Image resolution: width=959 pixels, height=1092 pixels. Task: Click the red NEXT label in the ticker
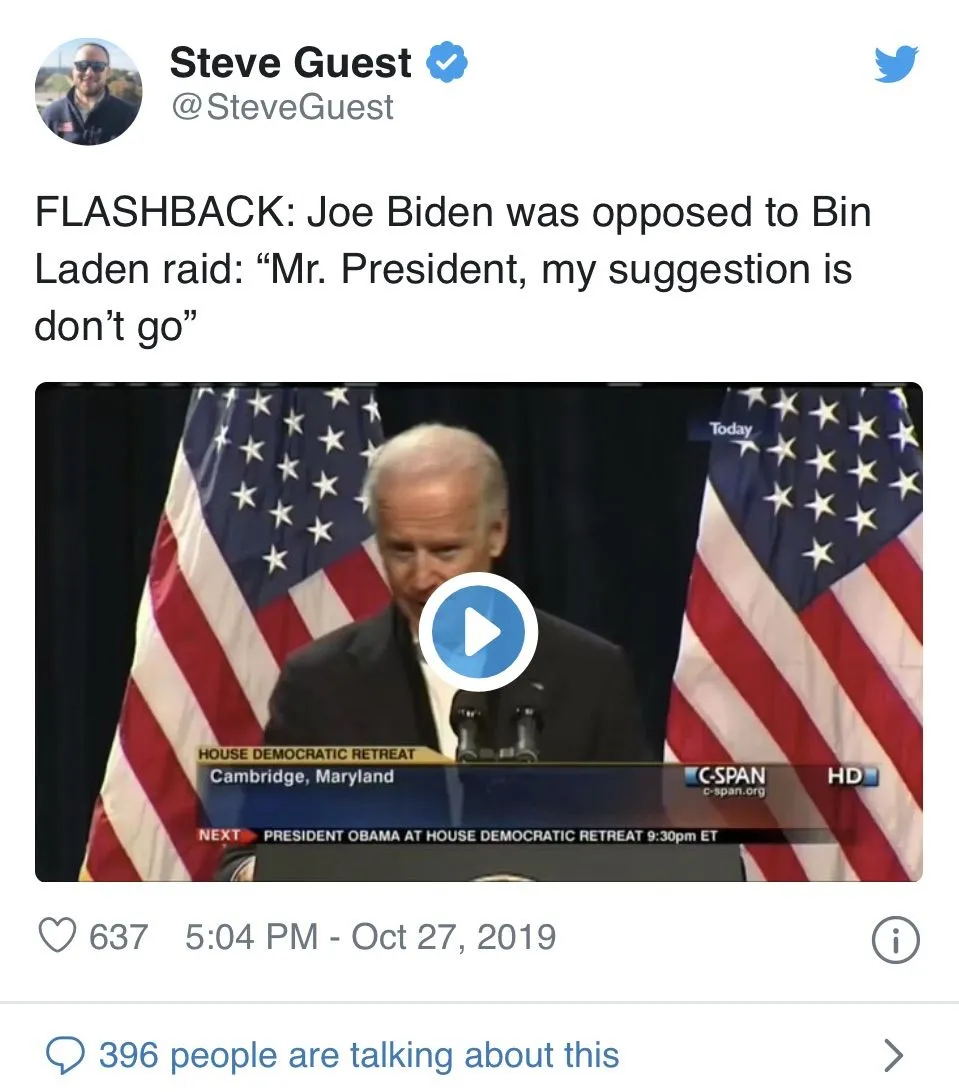[x=221, y=835]
